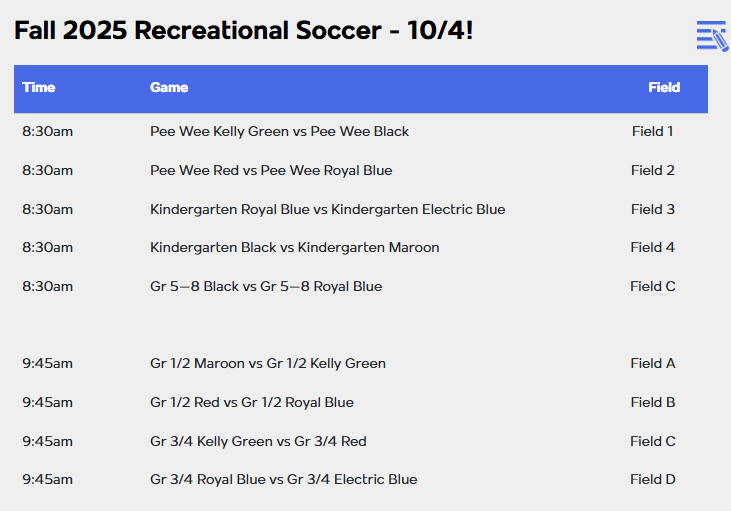Viewport: 731px width, 511px height.
Task: Select Pee Wee Kelly Green vs Black game
Action: [x=279, y=131]
